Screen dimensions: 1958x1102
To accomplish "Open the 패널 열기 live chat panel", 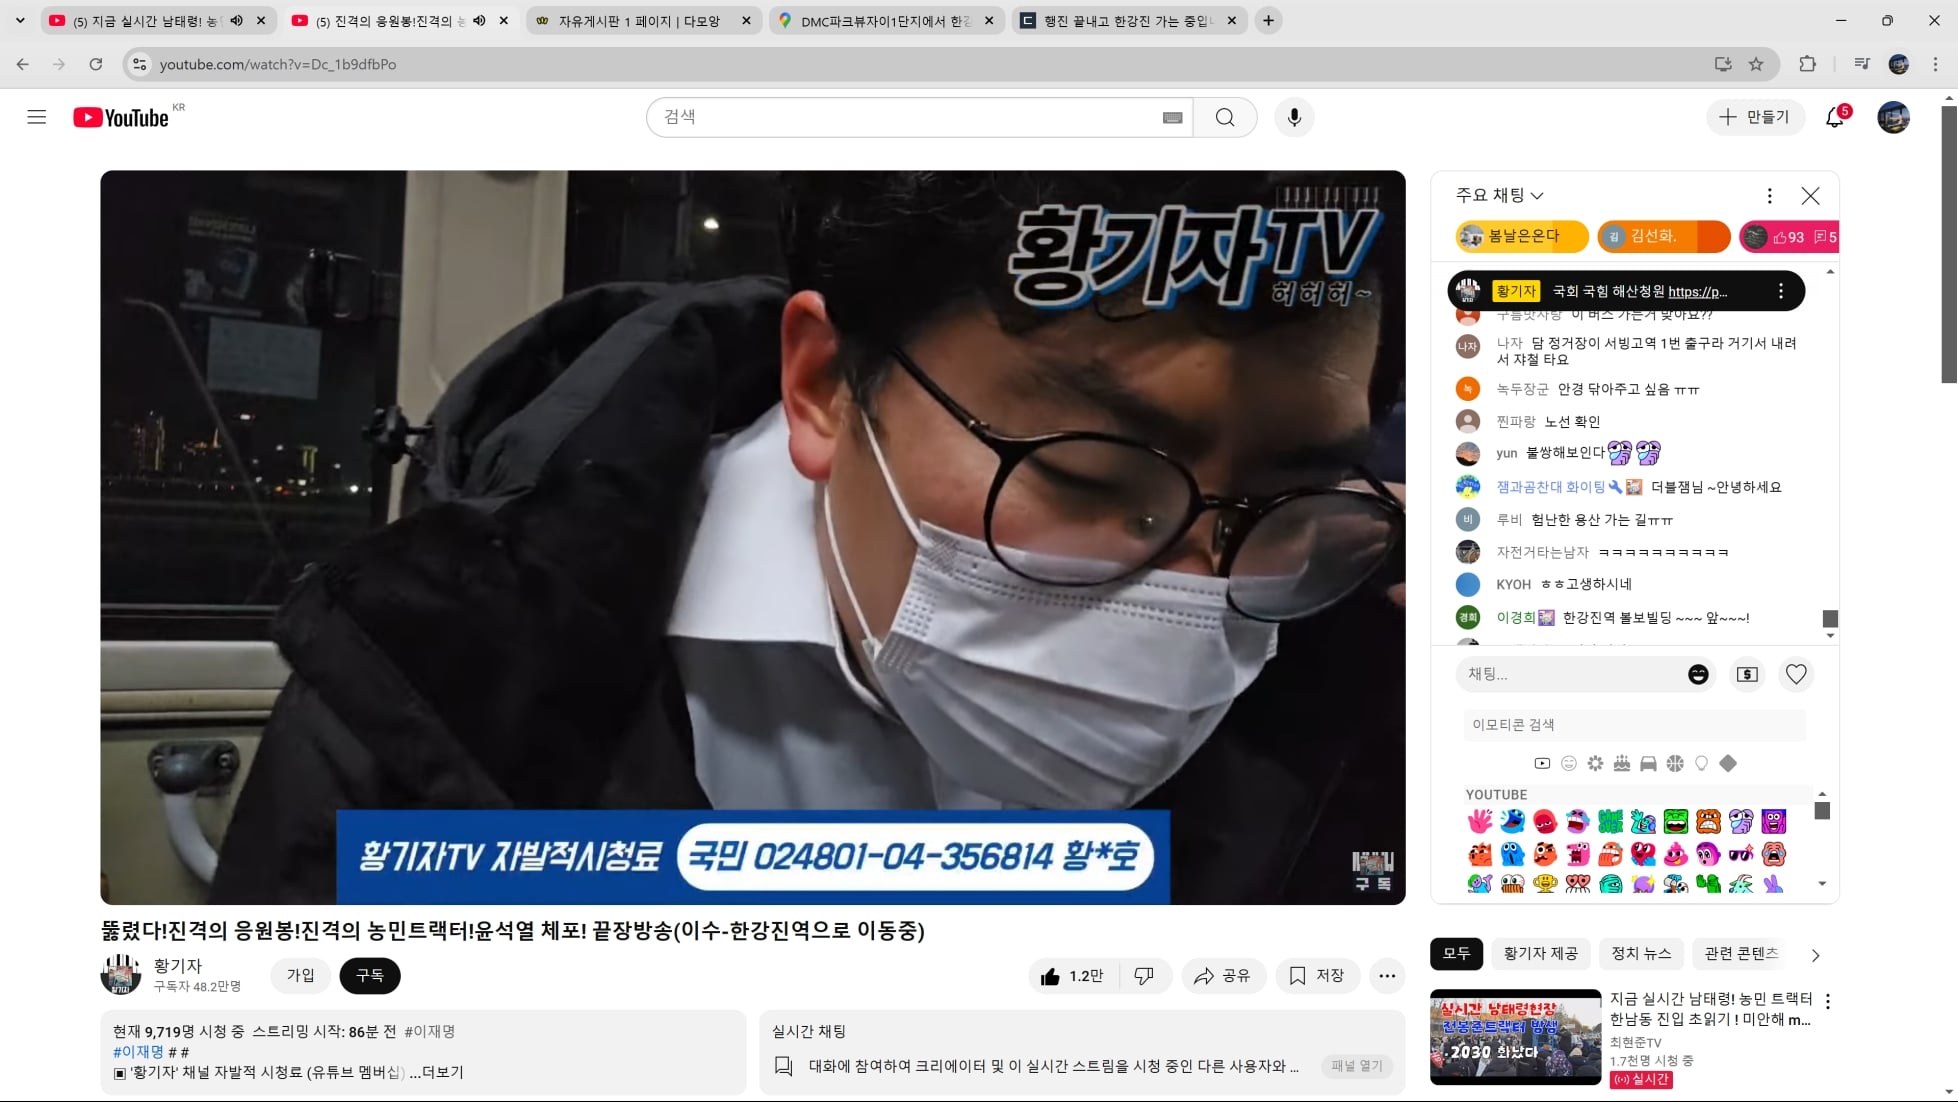I will 1357,1066.
